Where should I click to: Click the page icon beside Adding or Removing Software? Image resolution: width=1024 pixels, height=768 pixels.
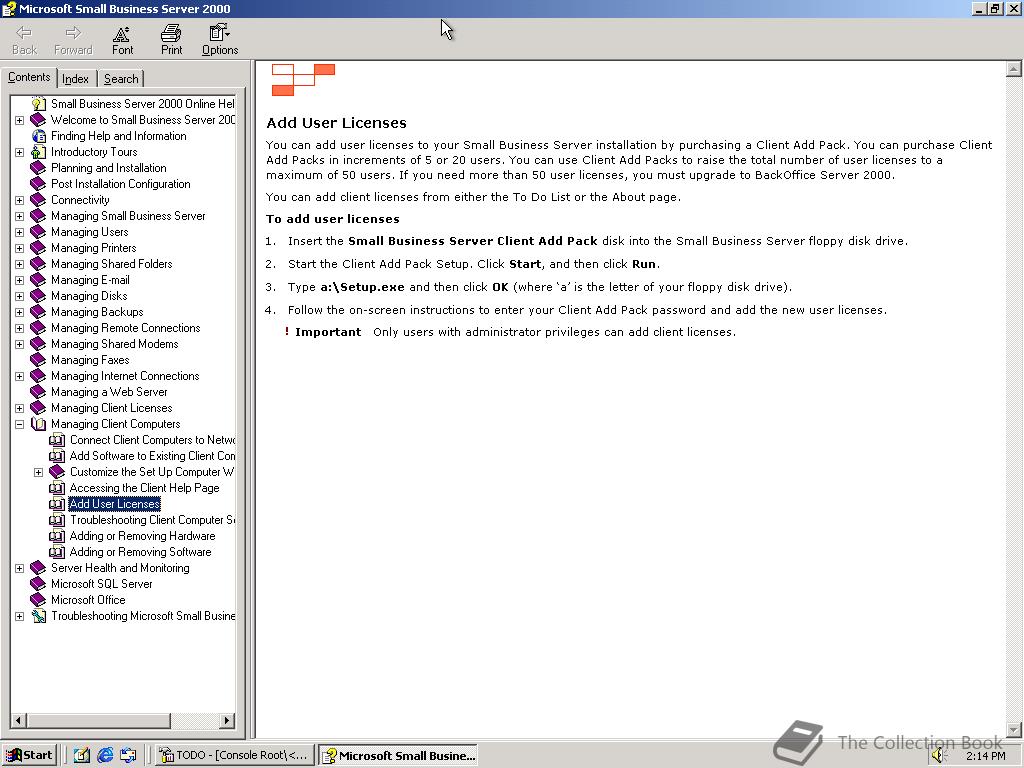pos(57,552)
